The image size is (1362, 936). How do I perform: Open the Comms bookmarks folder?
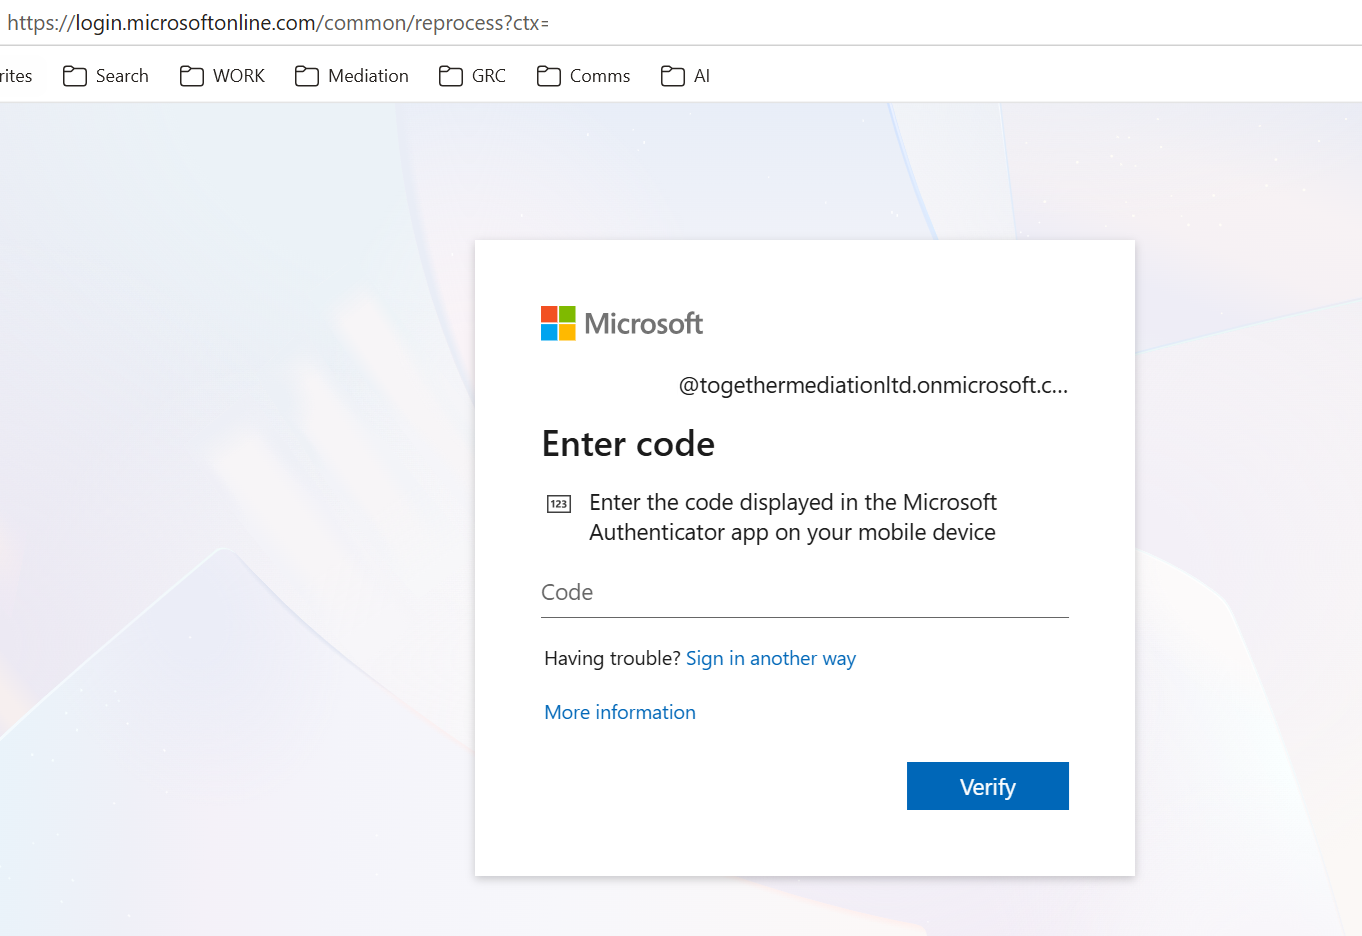pos(583,76)
